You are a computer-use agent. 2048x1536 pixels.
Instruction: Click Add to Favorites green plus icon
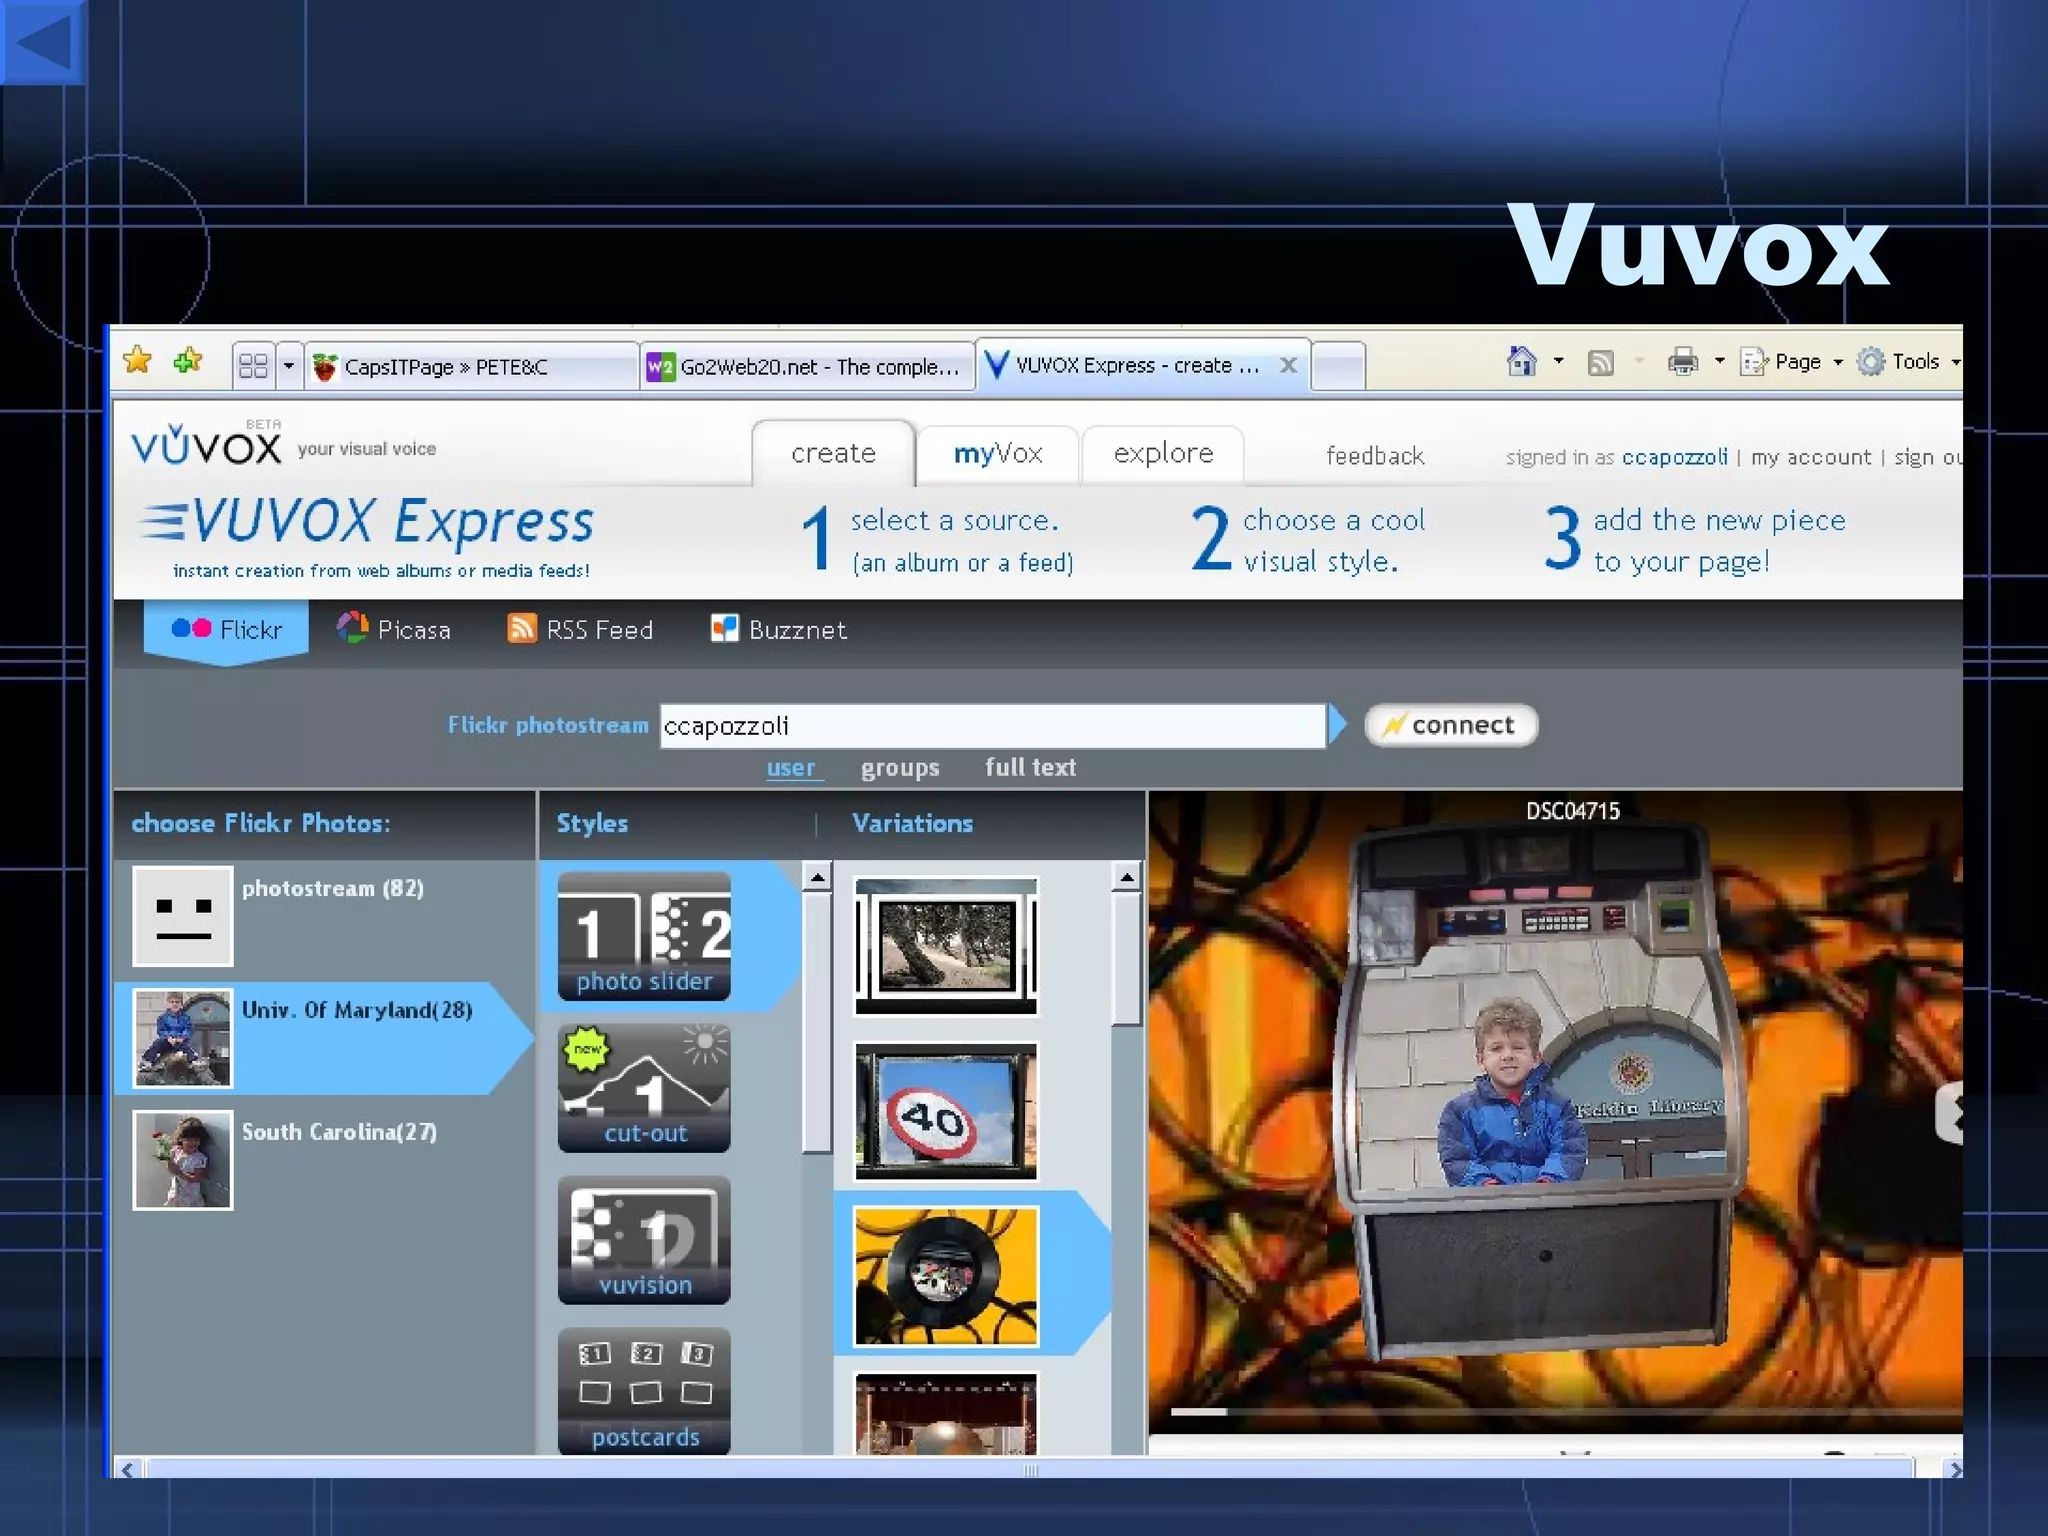(x=188, y=360)
